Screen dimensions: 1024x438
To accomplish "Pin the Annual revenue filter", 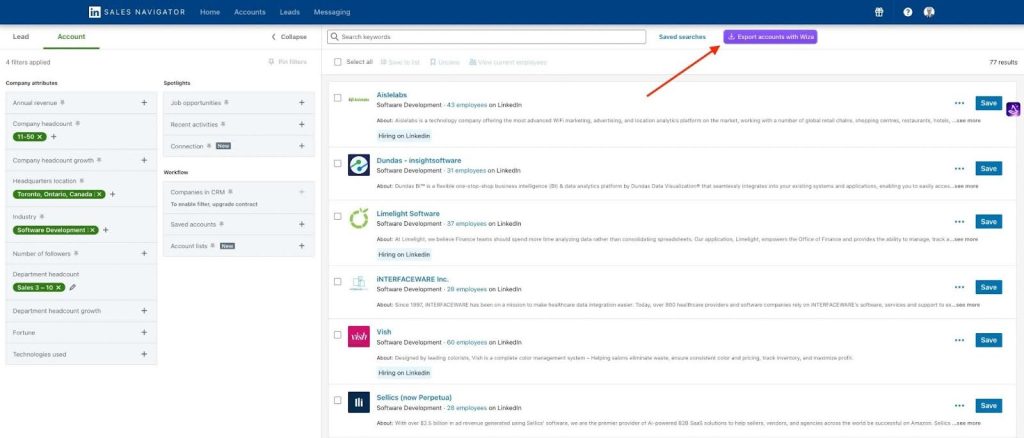I will point(62,103).
